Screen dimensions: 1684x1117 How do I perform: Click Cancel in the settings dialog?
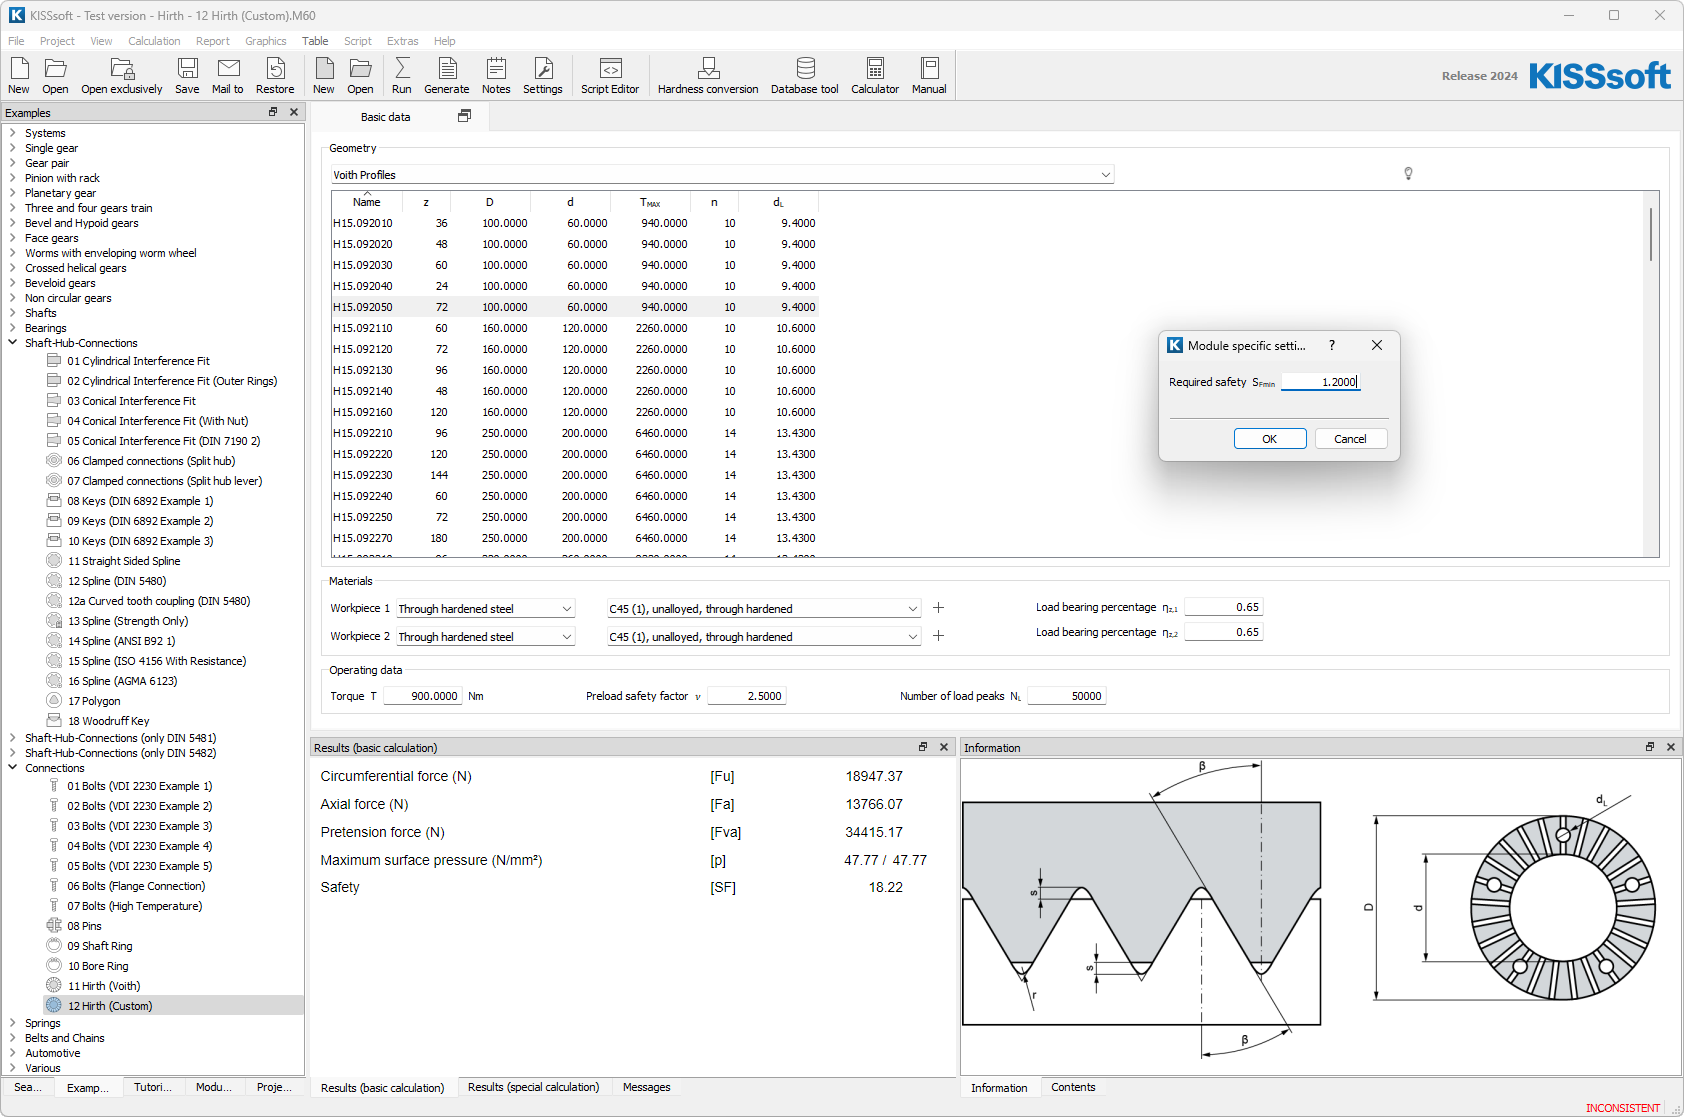point(1349,439)
